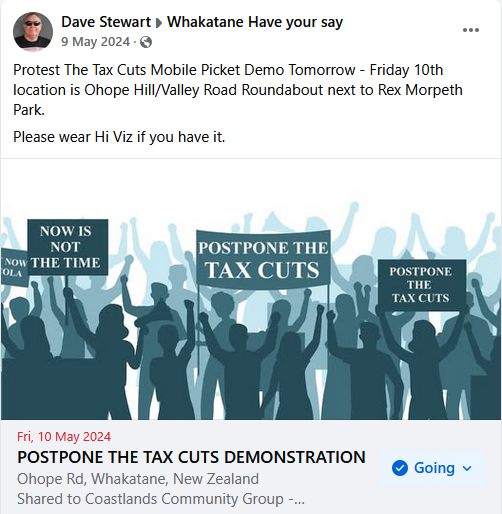The height and width of the screenshot is (514, 502).
Task: Click the Now Is Not The Time sign
Action: pos(68,247)
